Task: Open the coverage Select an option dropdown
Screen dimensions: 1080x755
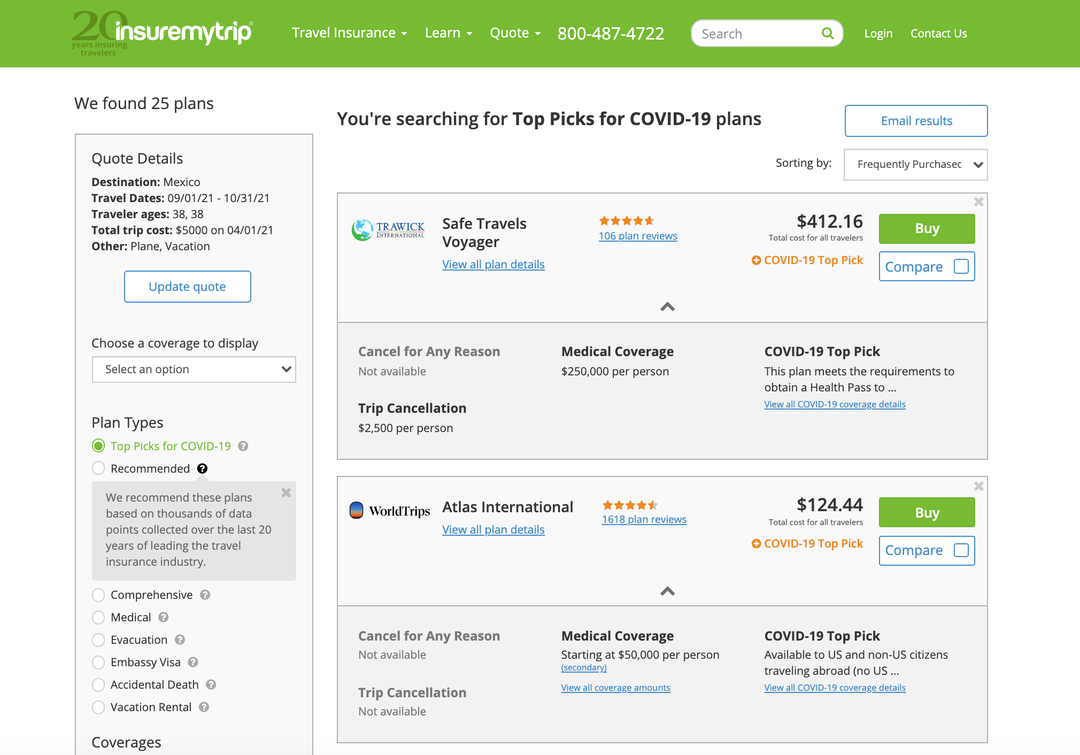Action: 193,369
